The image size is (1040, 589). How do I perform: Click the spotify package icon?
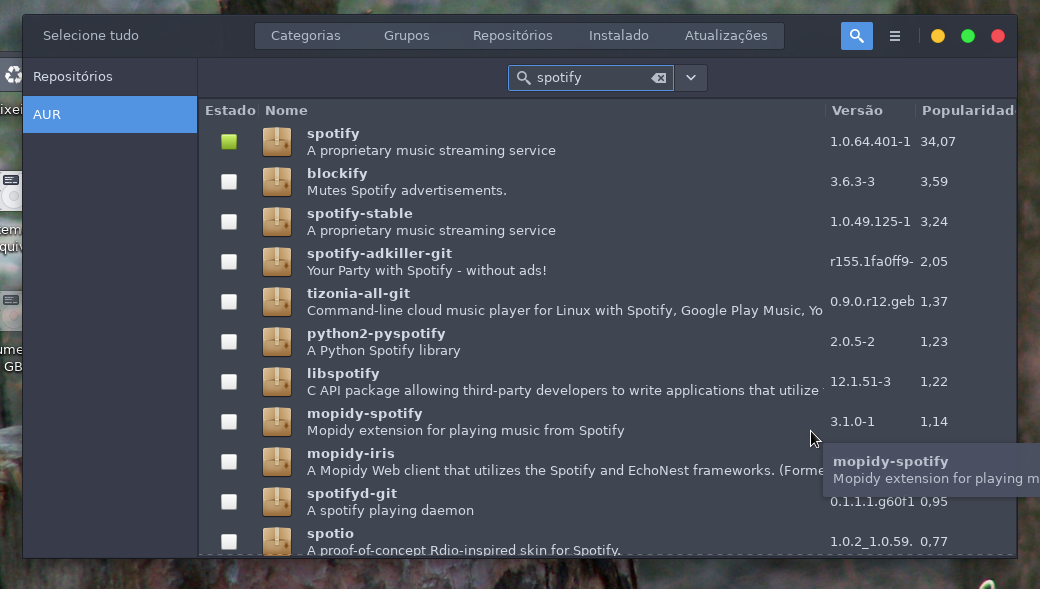[x=277, y=141]
